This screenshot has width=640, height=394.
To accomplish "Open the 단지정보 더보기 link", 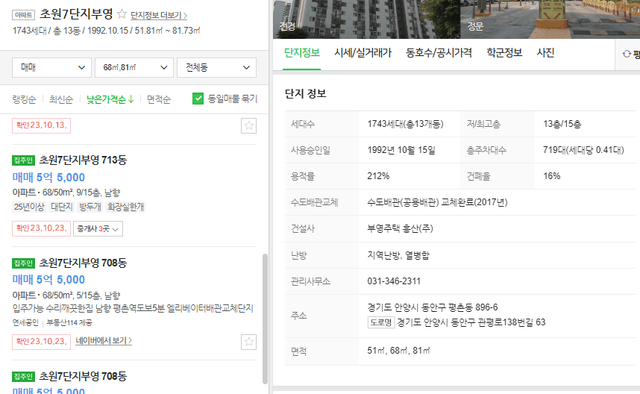I will 159,16.
